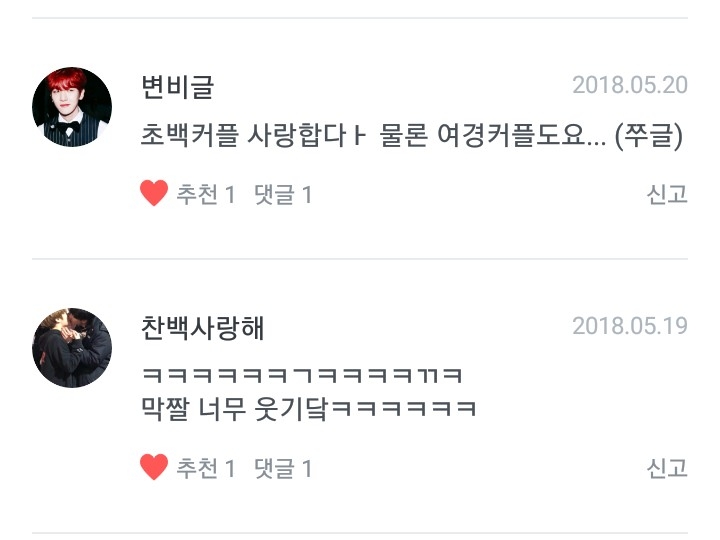Report 찬백사랑해's comment via 신고
The height and width of the screenshot is (540, 720).
coord(667,468)
